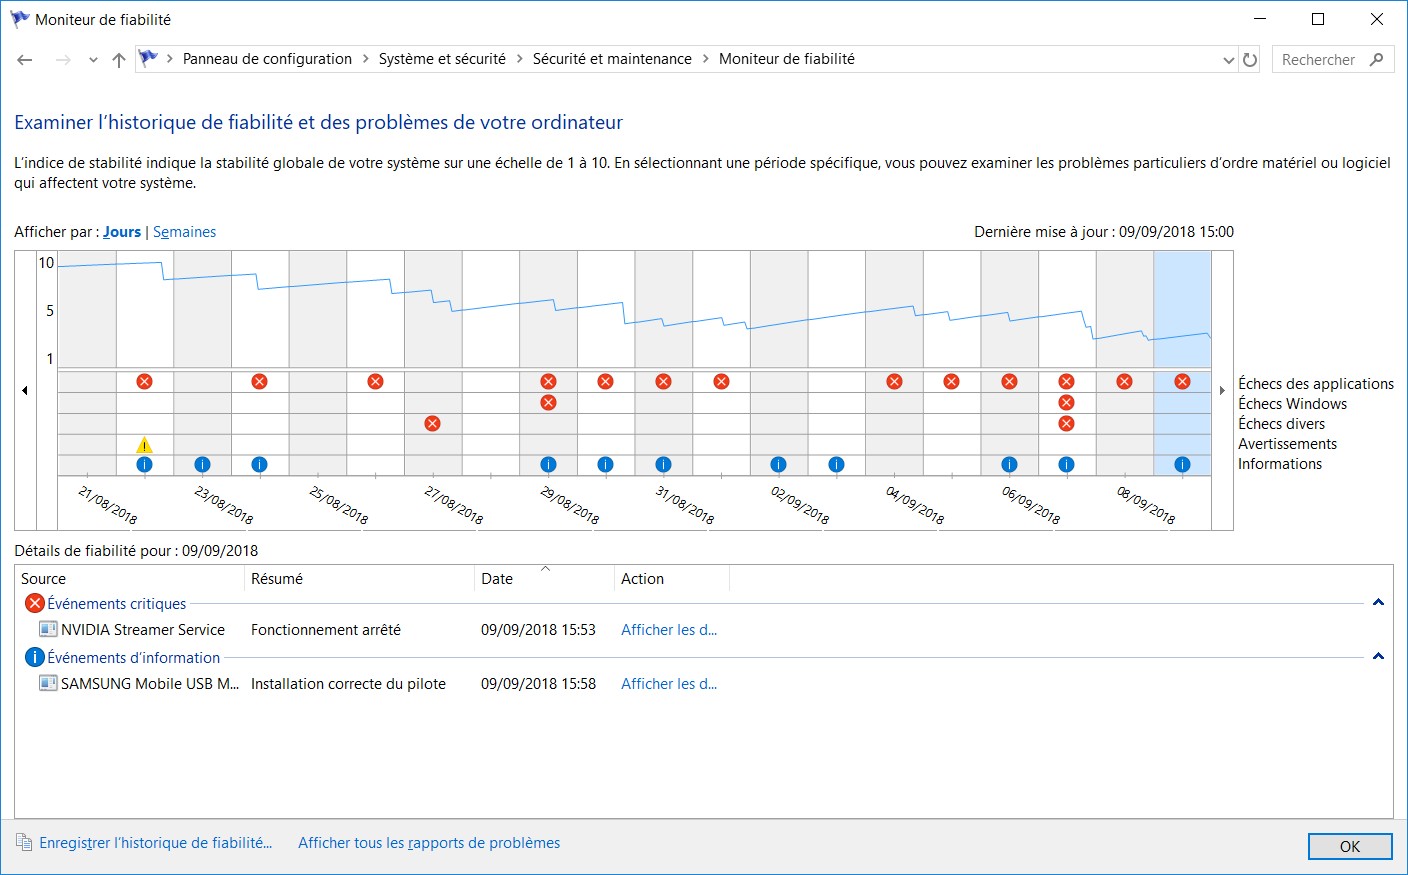Select the application failure icon for 26/08/2018
The width and height of the screenshot is (1408, 875).
(x=375, y=381)
